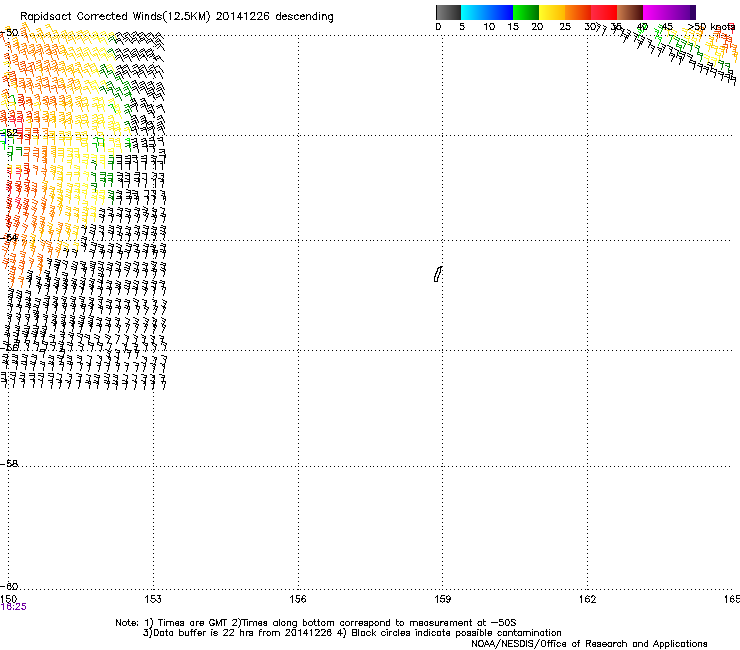Click the '15' label under the color bar
The height and width of the screenshot is (650, 740).
(513, 27)
